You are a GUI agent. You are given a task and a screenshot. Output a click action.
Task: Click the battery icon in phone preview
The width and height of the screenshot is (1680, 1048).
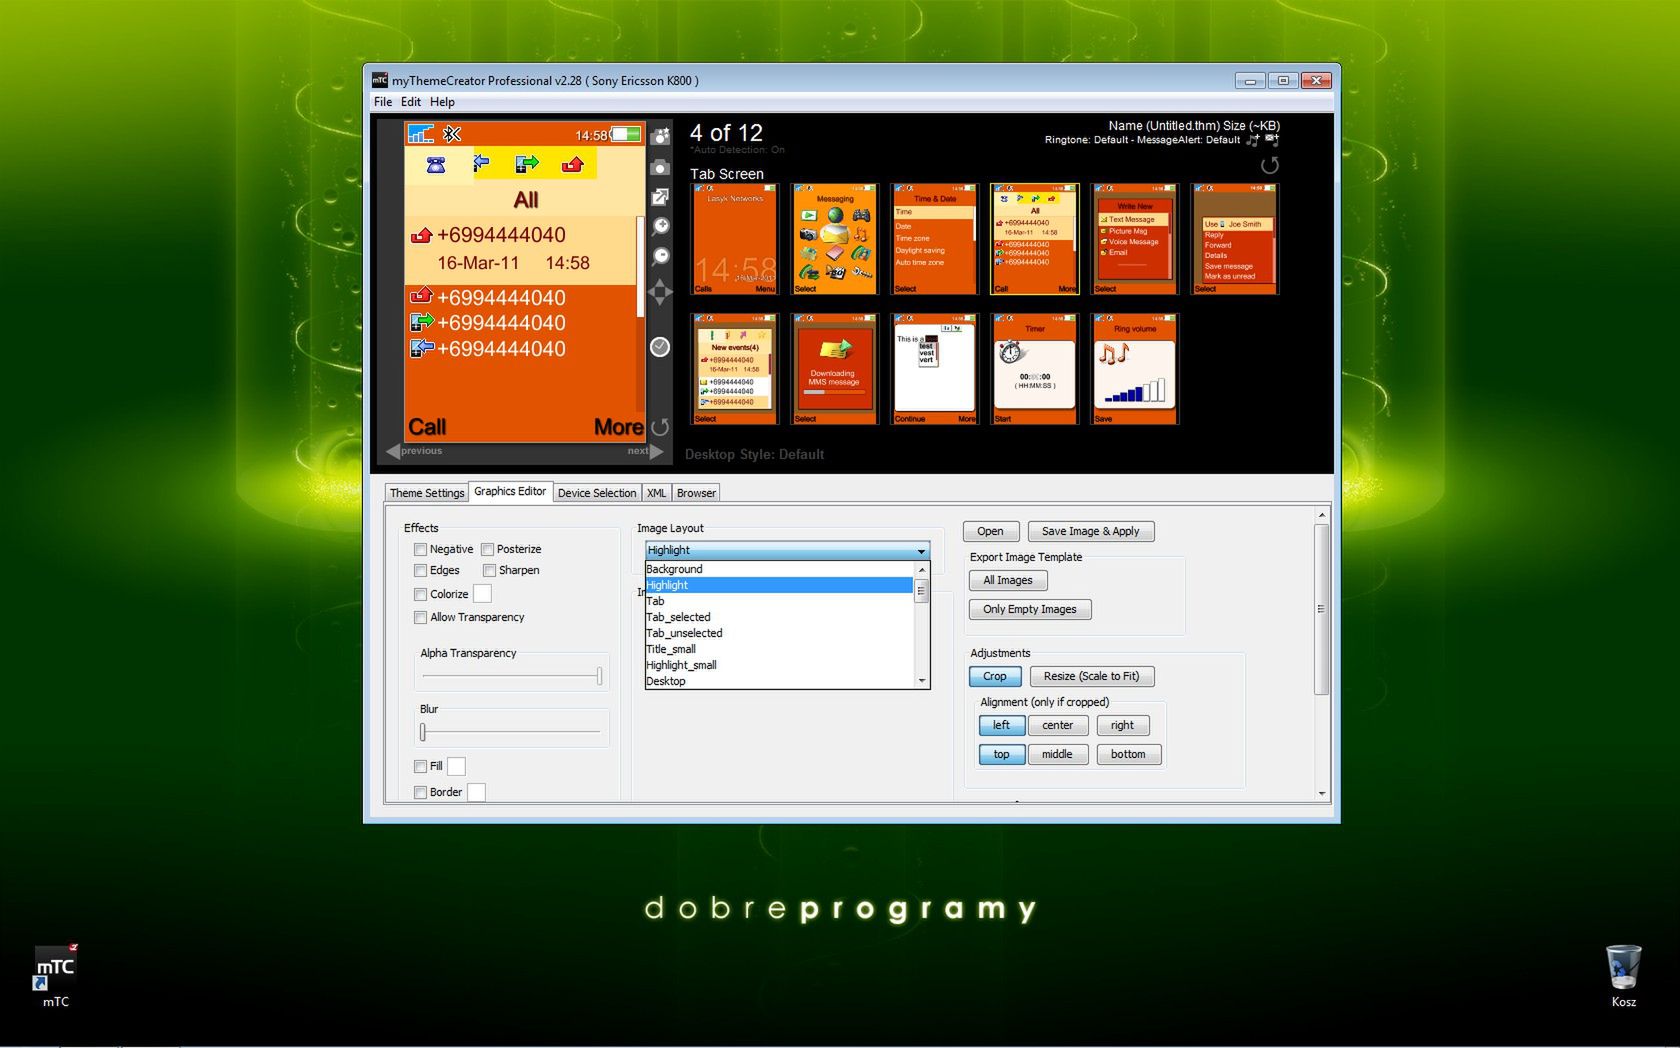pyautogui.click(x=626, y=134)
